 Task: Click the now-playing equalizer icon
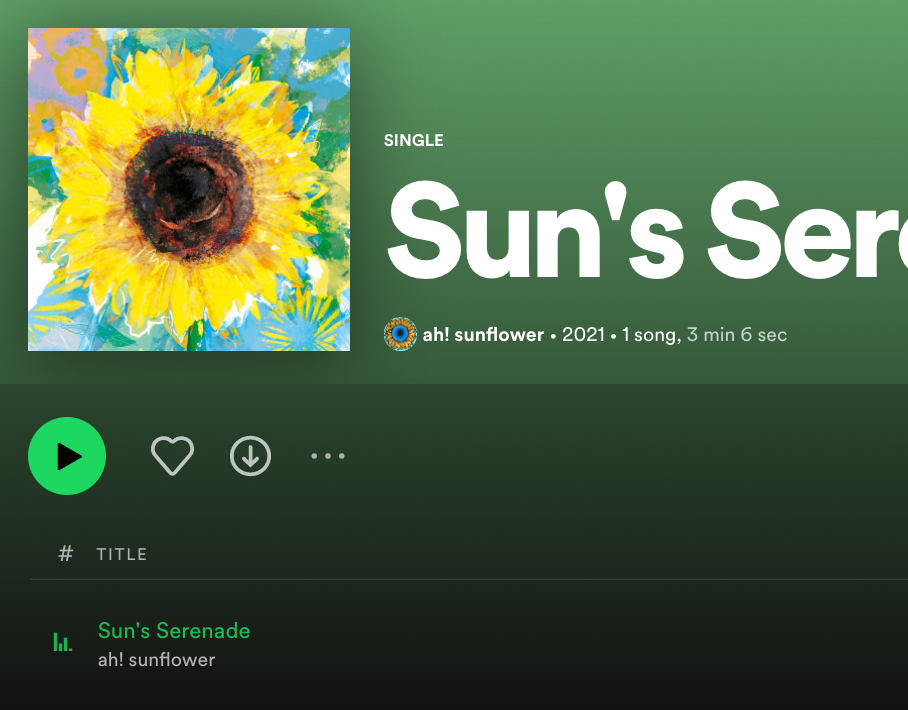[63, 642]
